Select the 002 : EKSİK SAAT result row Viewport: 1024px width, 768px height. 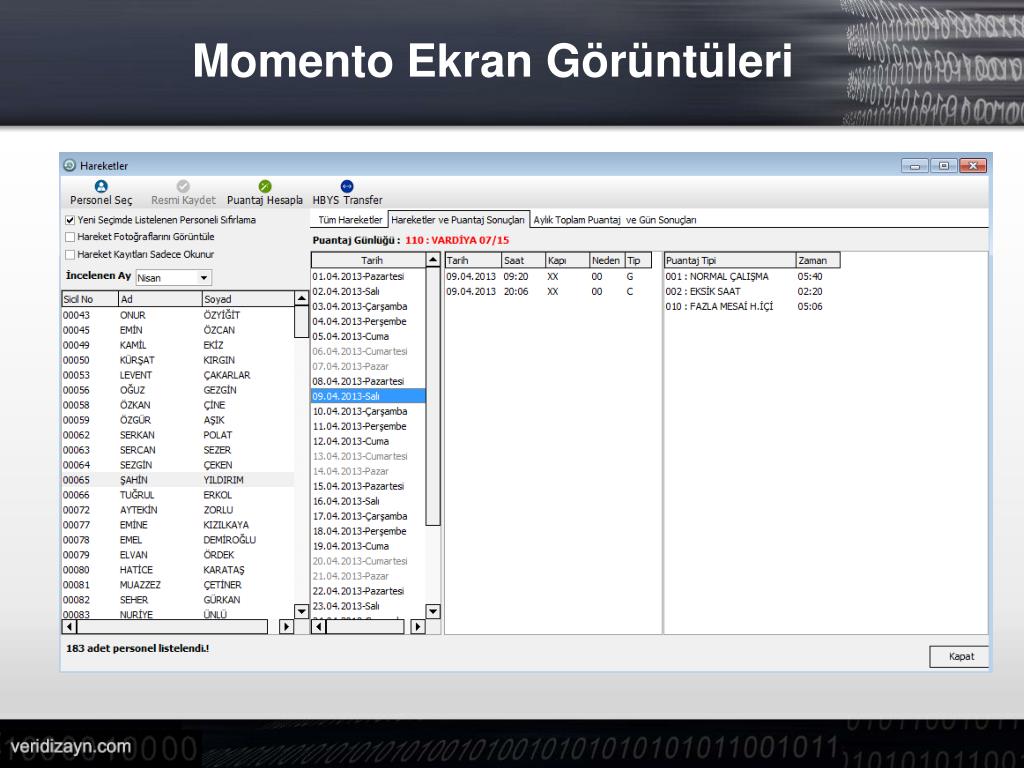click(751, 291)
